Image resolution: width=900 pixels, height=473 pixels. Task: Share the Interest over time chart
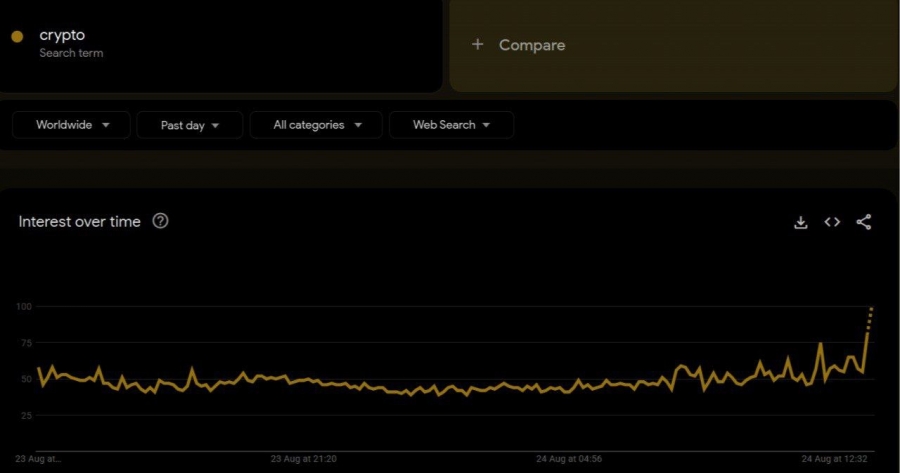(x=864, y=222)
